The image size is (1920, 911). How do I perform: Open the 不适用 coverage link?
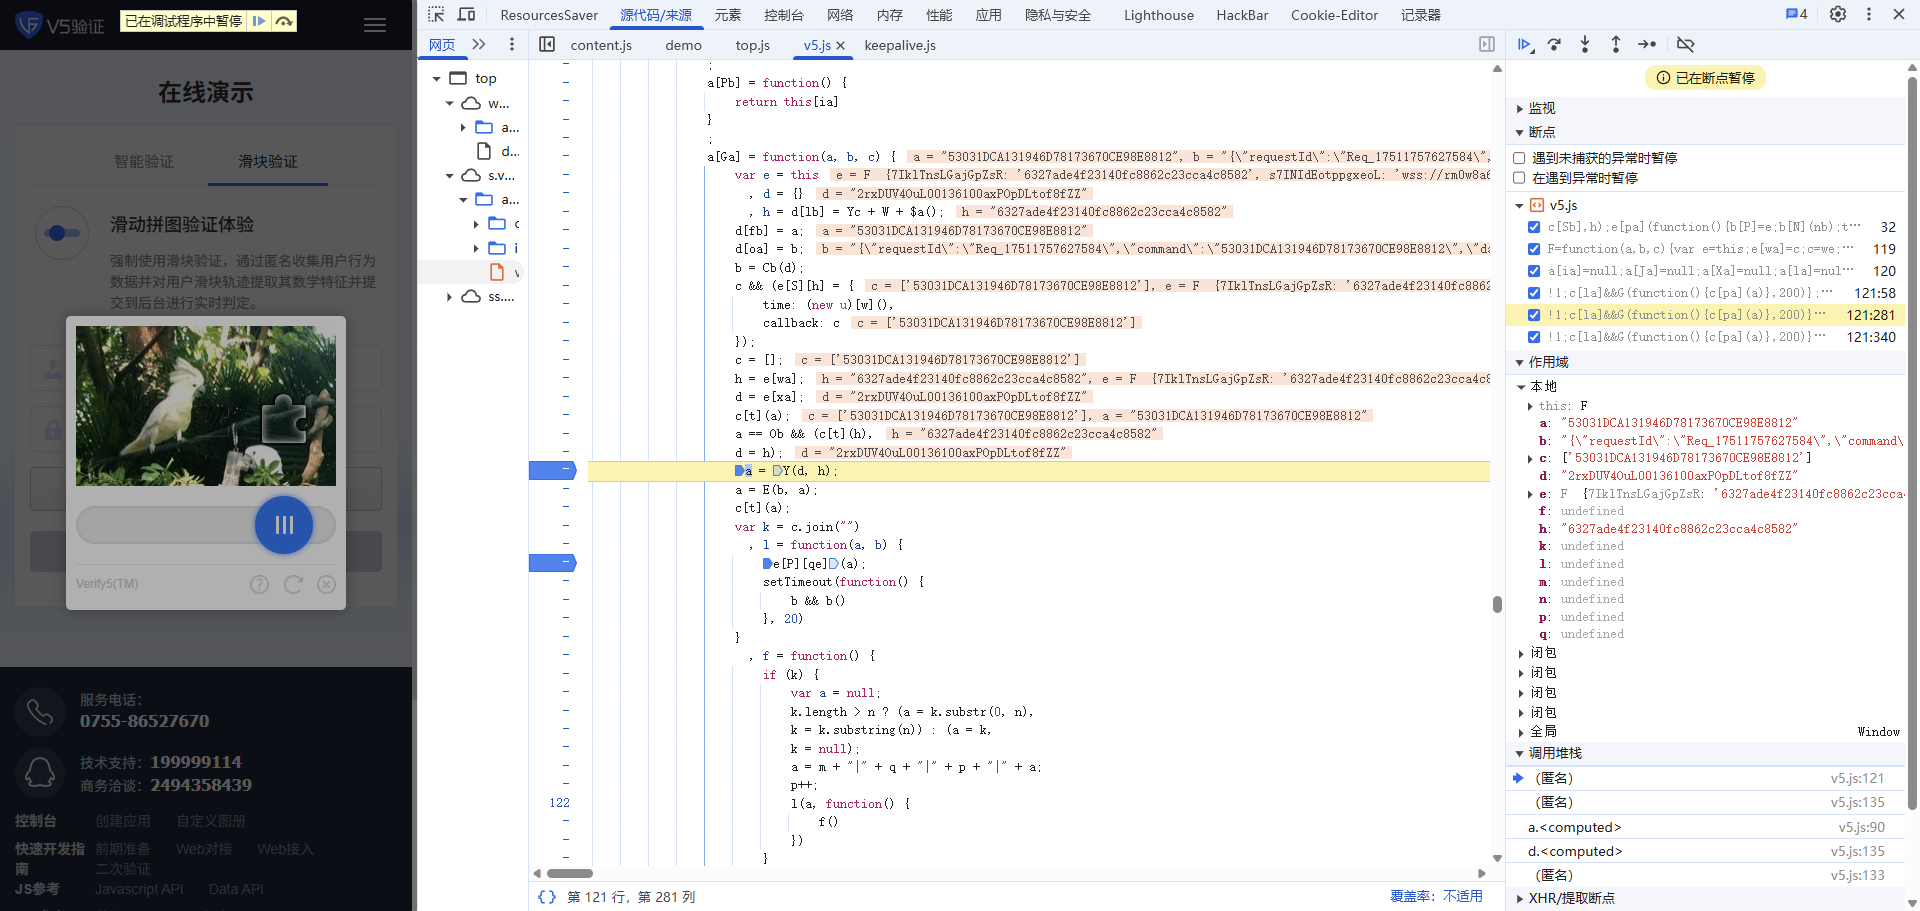[1462, 896]
